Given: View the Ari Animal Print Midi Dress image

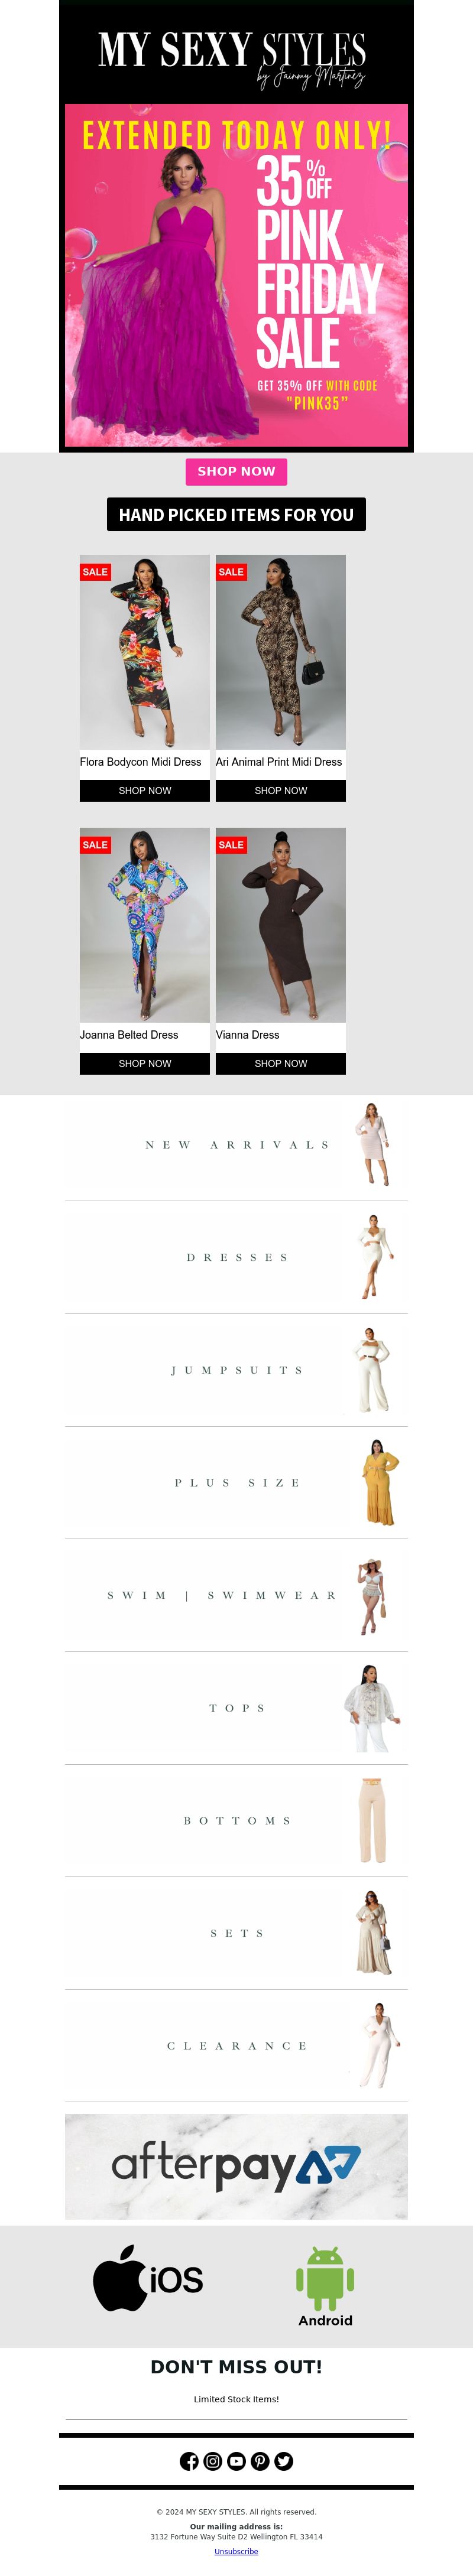Looking at the screenshot, I should [281, 652].
